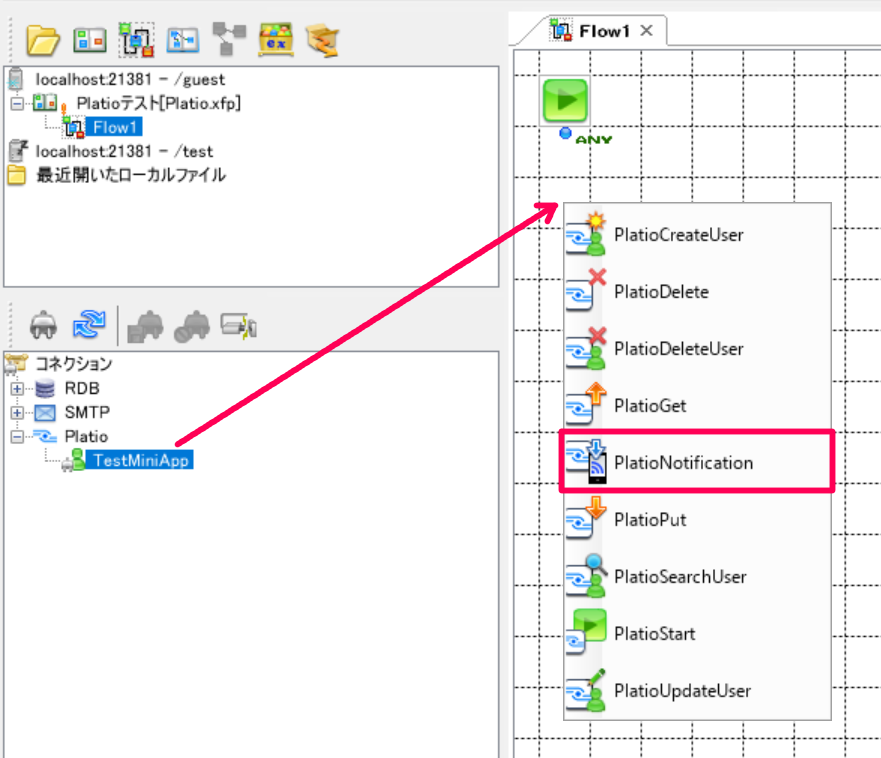The width and height of the screenshot is (881, 758).
Task: Click the new project icon in toolbar
Action: [90, 40]
